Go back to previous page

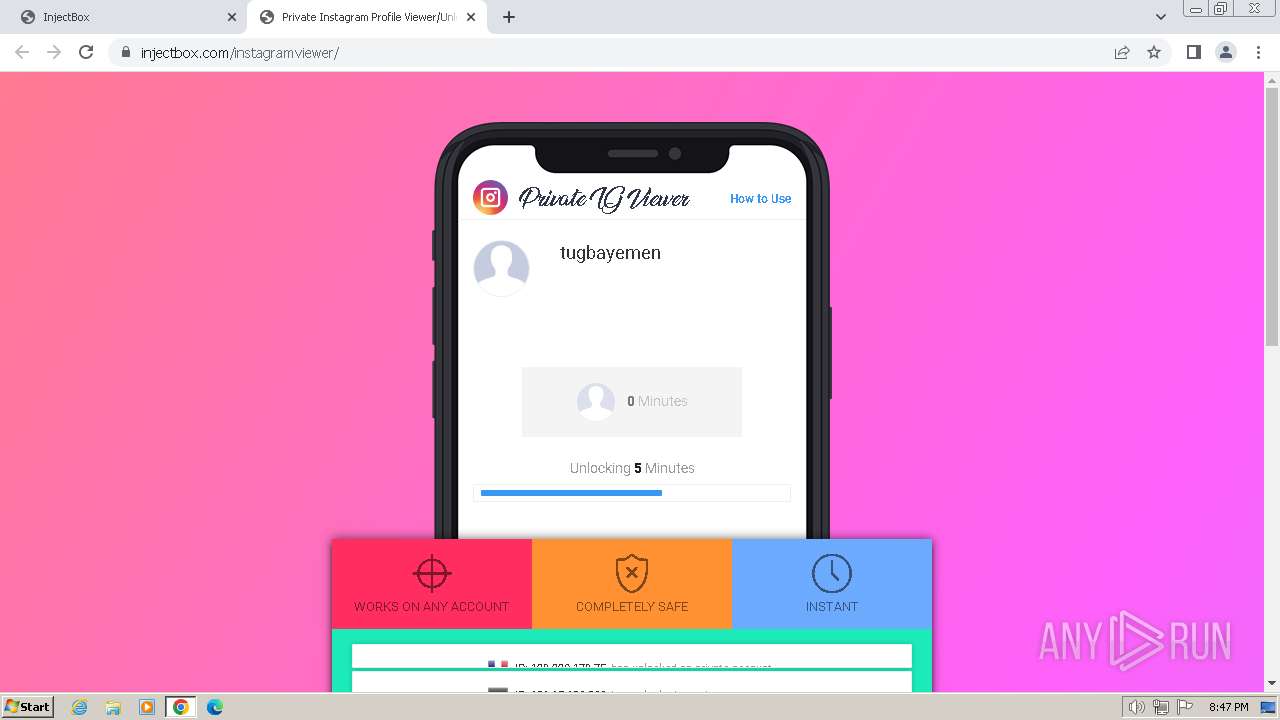coord(22,52)
